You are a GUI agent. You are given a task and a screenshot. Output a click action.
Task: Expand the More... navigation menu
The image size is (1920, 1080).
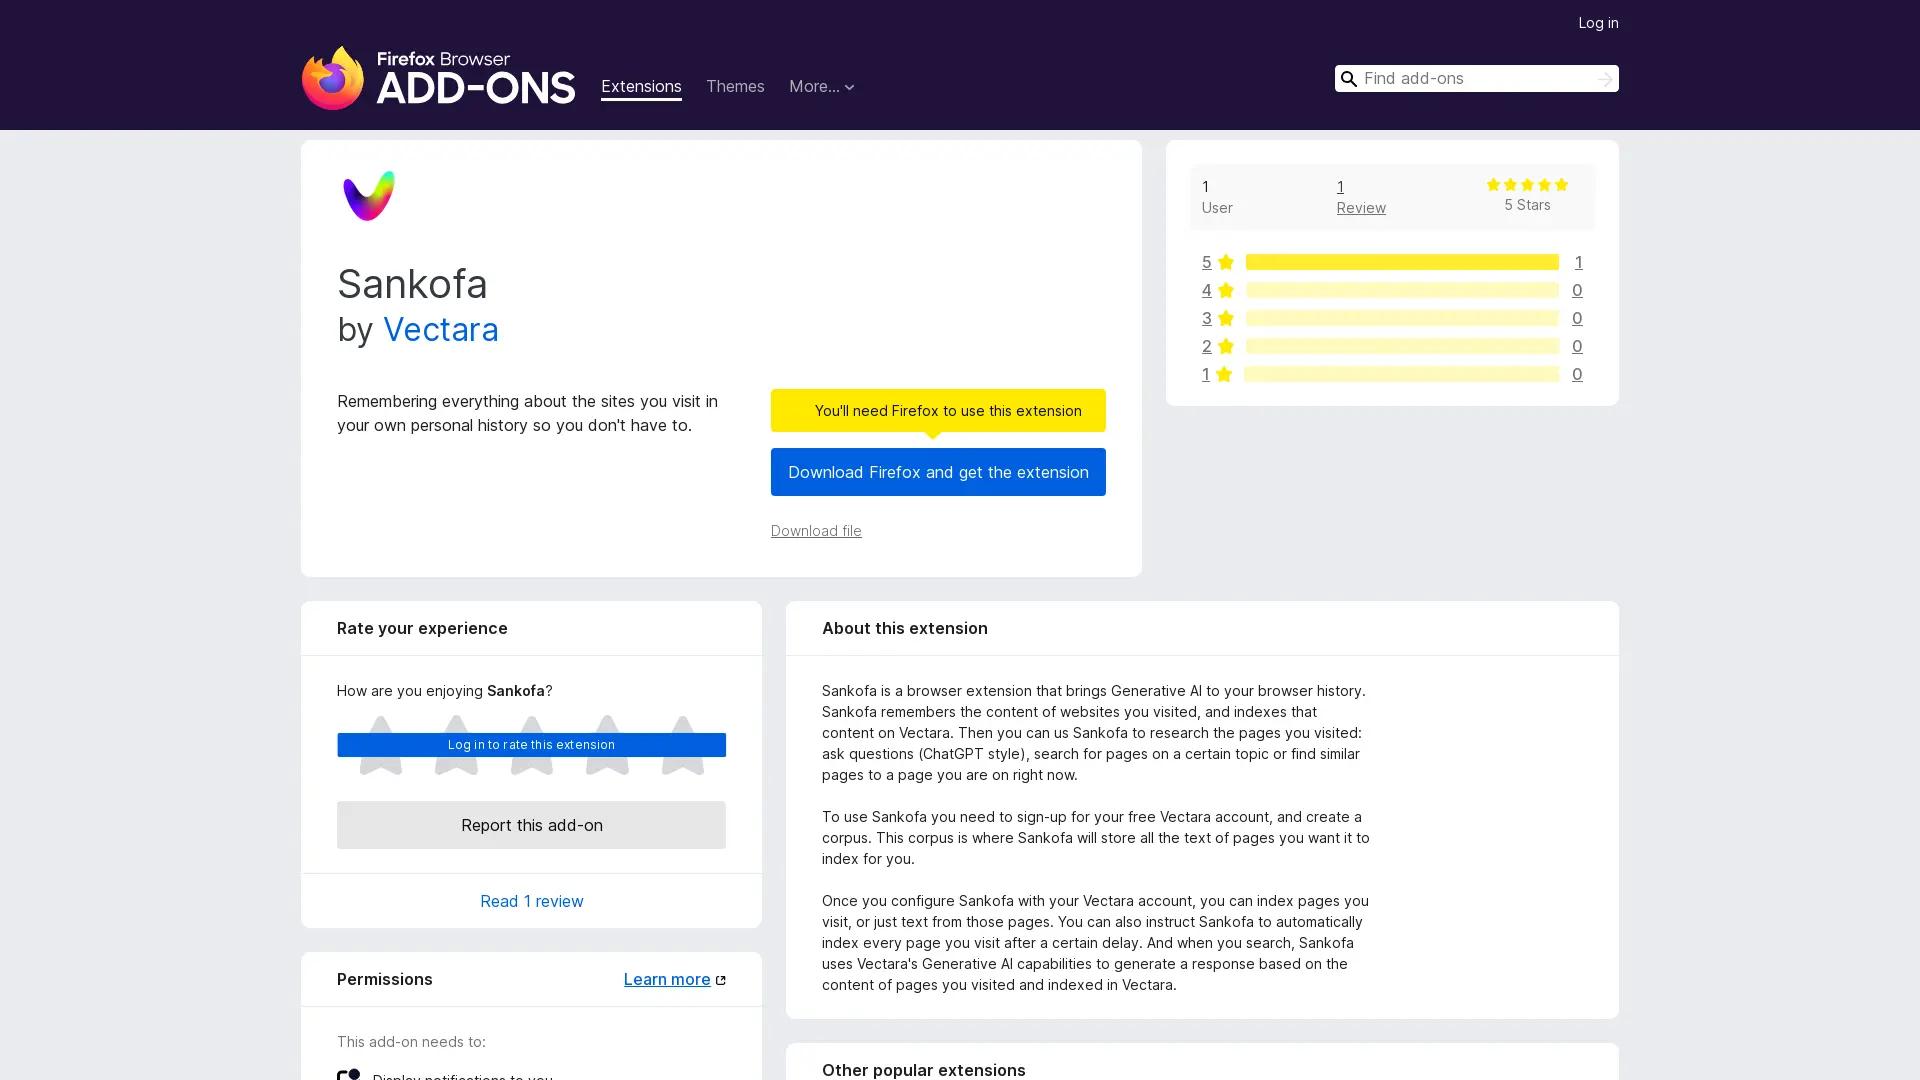click(x=821, y=87)
